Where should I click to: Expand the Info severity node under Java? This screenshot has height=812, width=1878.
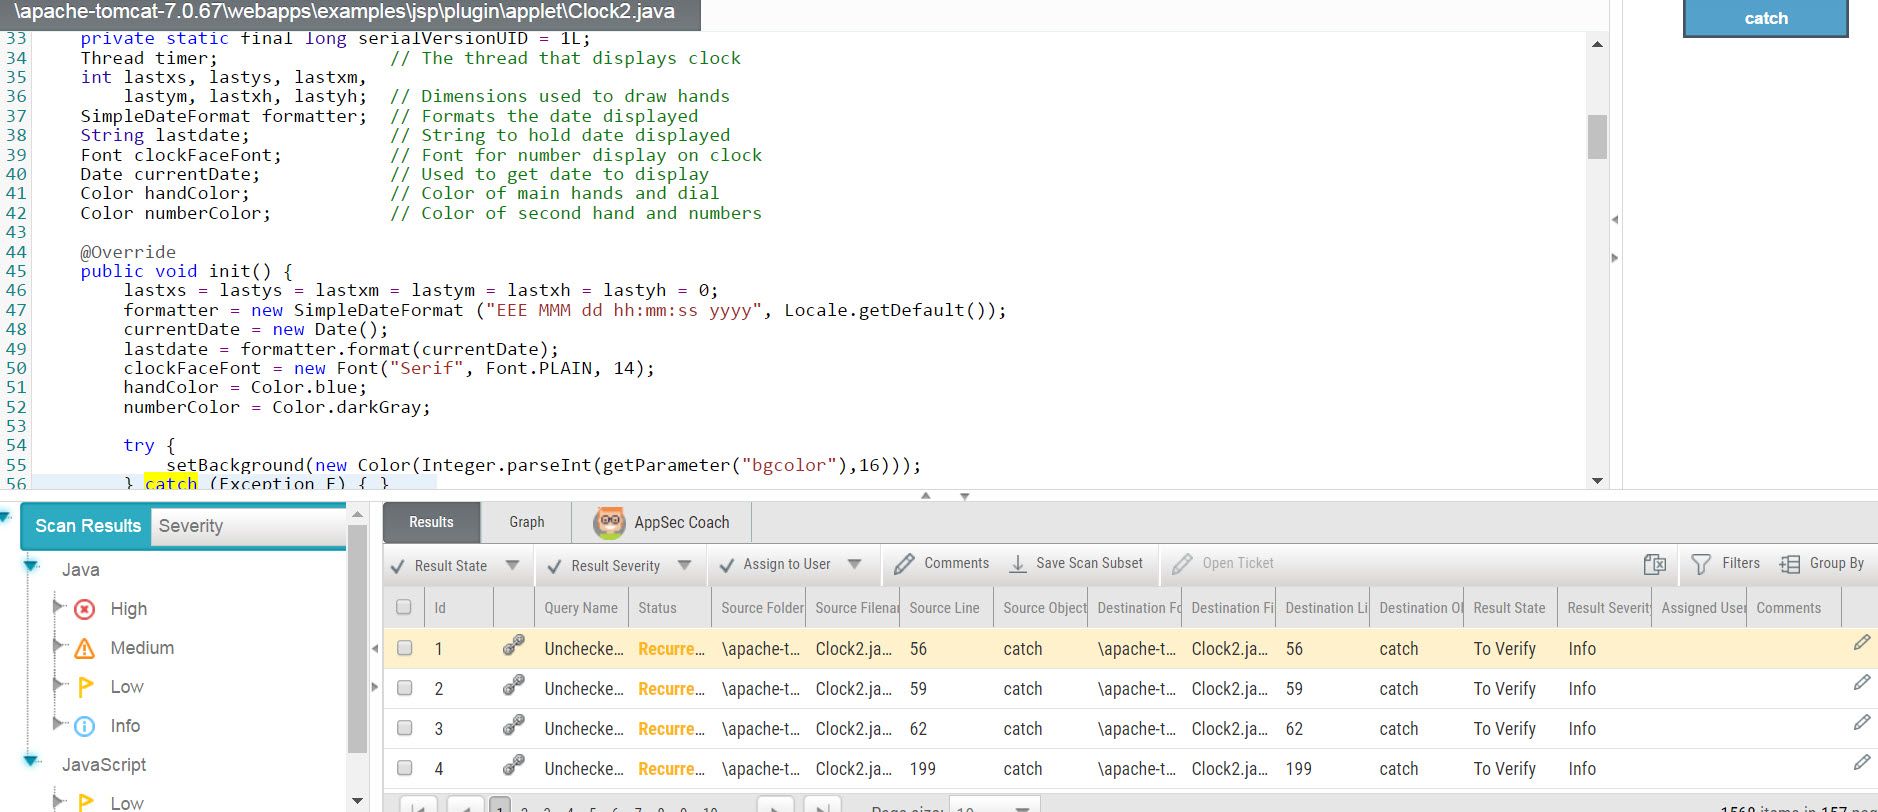coord(57,723)
